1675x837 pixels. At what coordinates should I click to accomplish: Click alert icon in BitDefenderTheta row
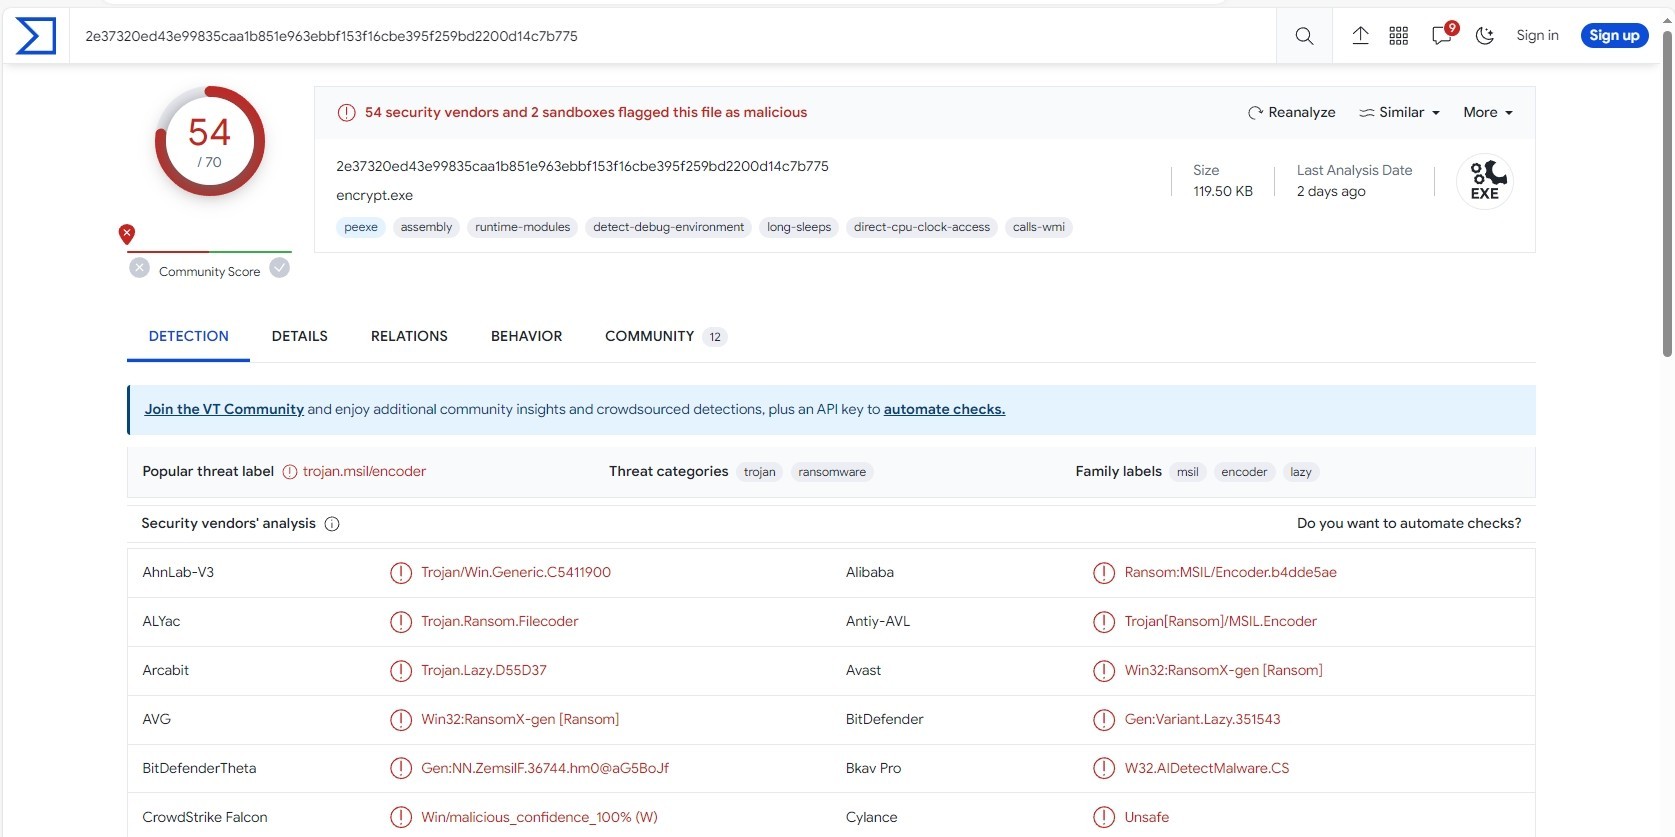point(401,769)
